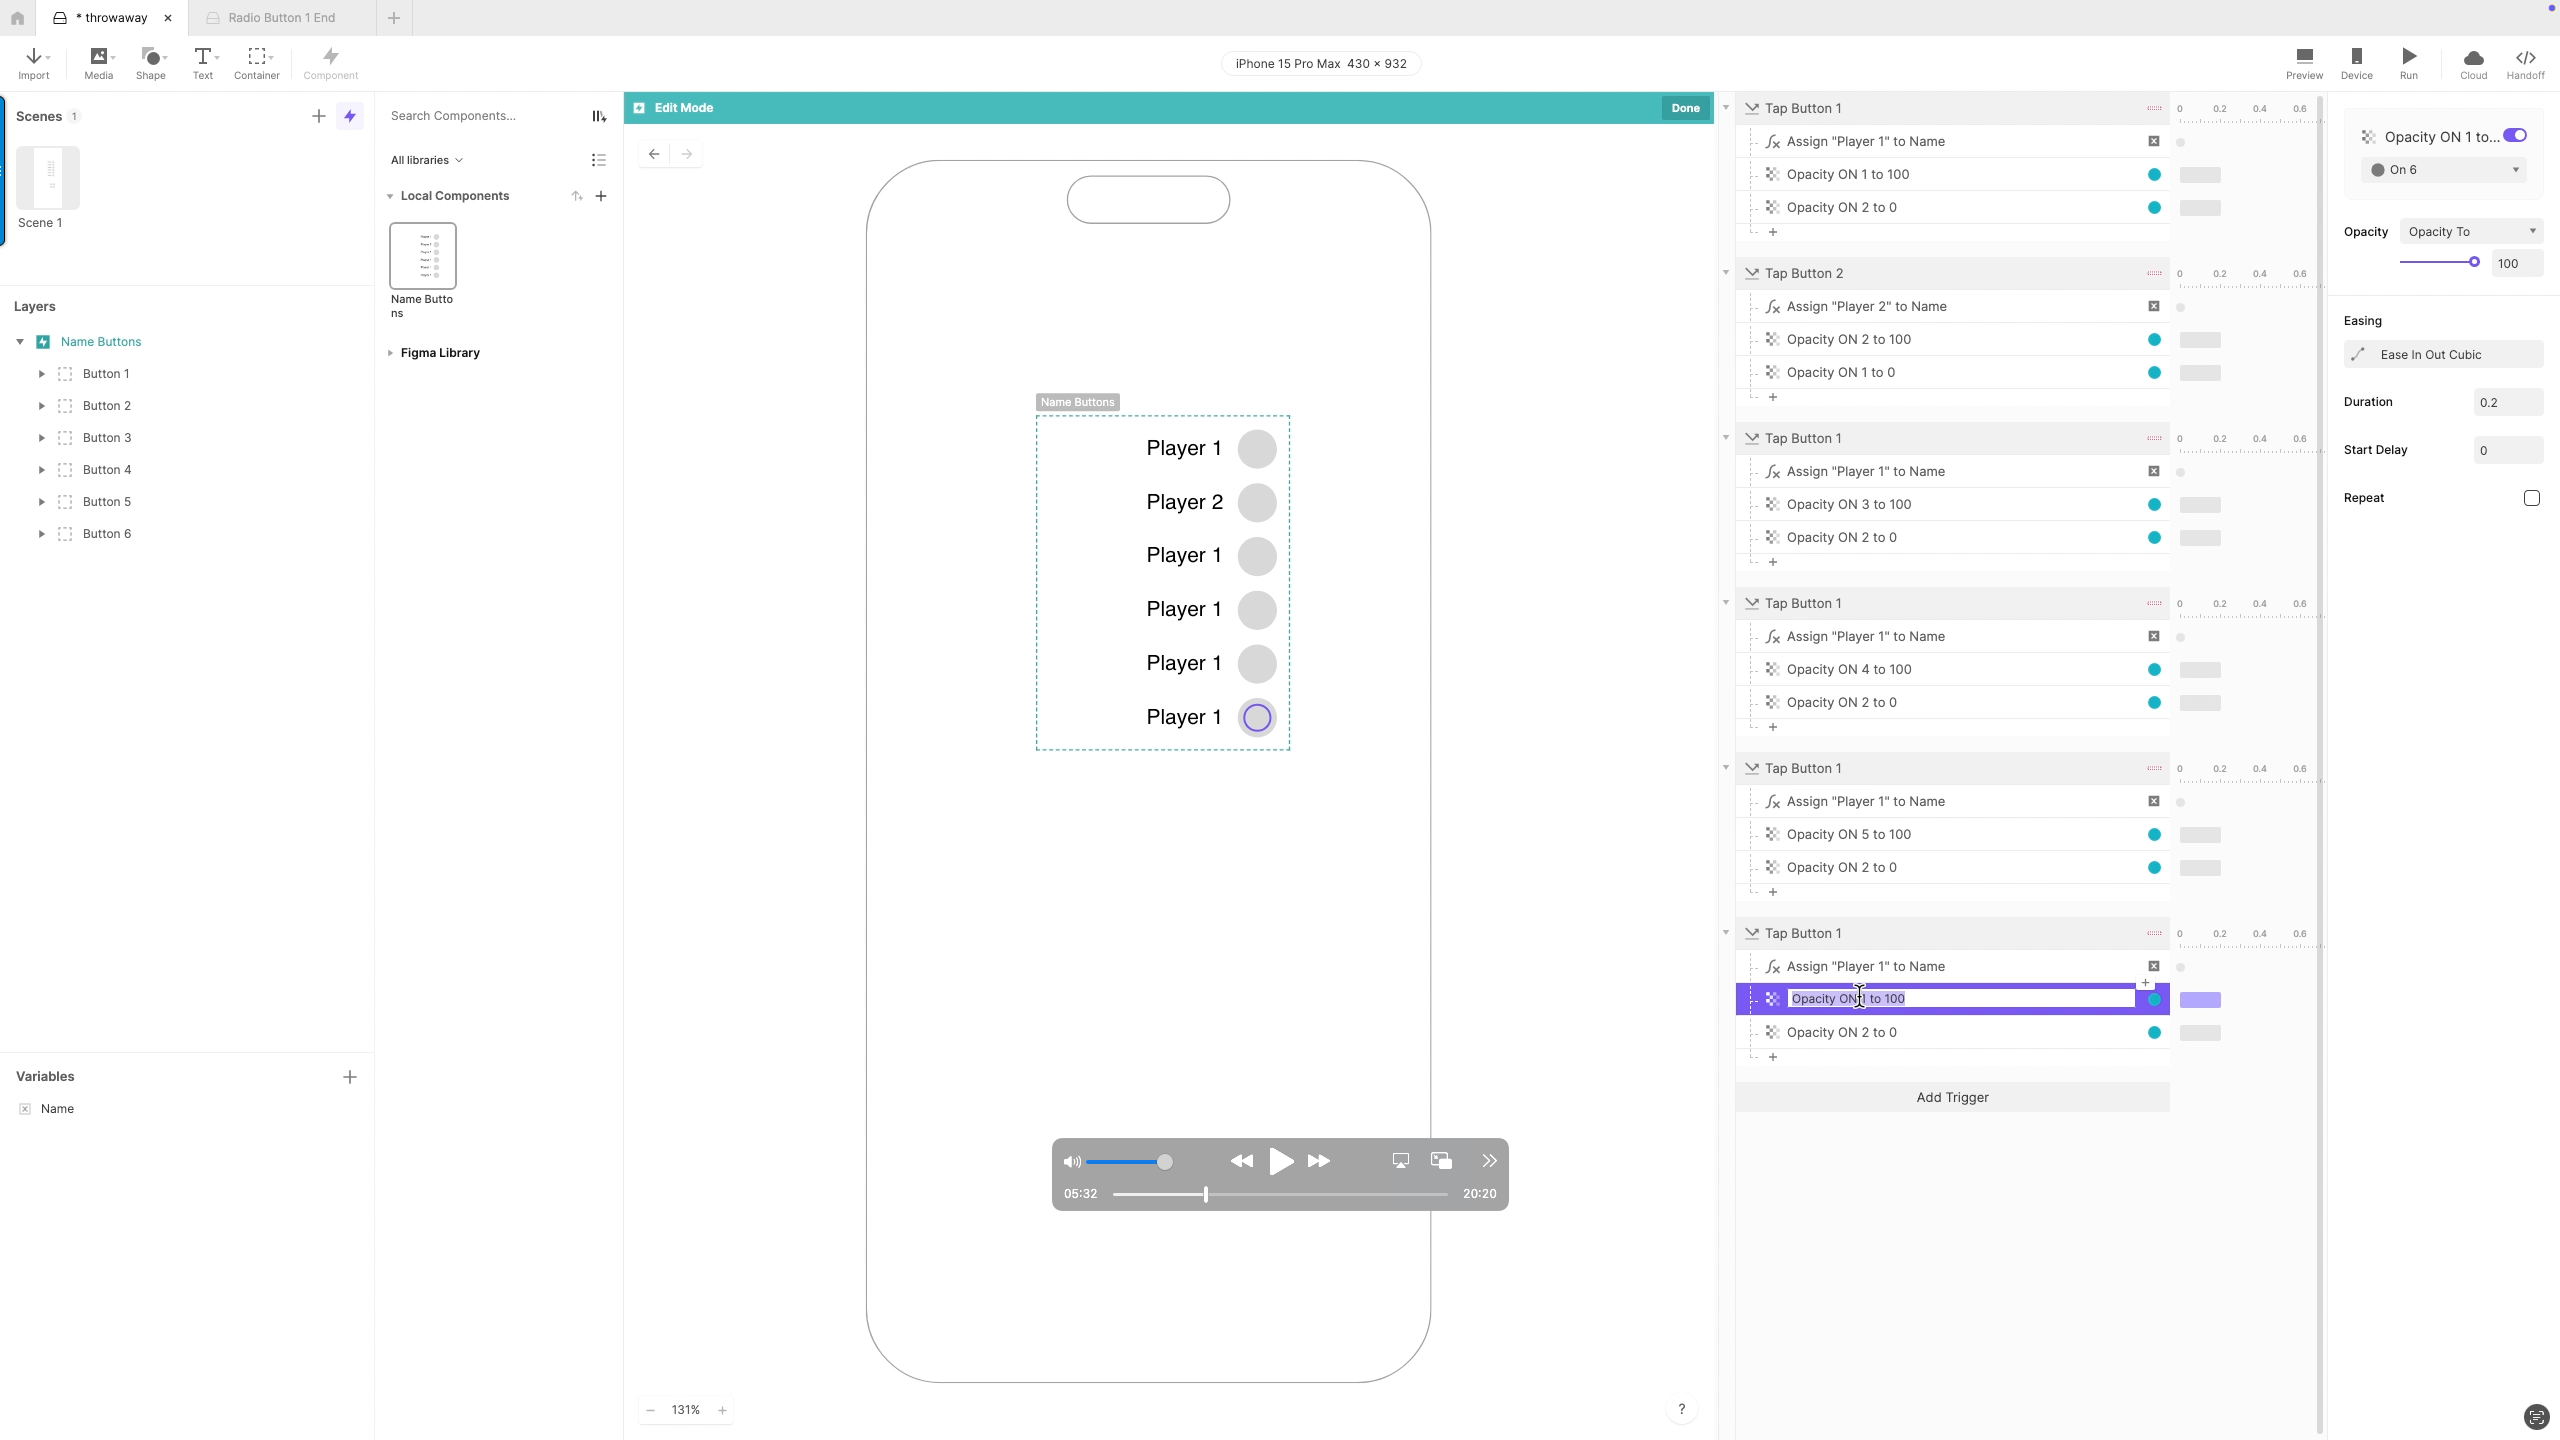Open Device preview icon
This screenshot has height=1440, width=2560.
[2356, 57]
